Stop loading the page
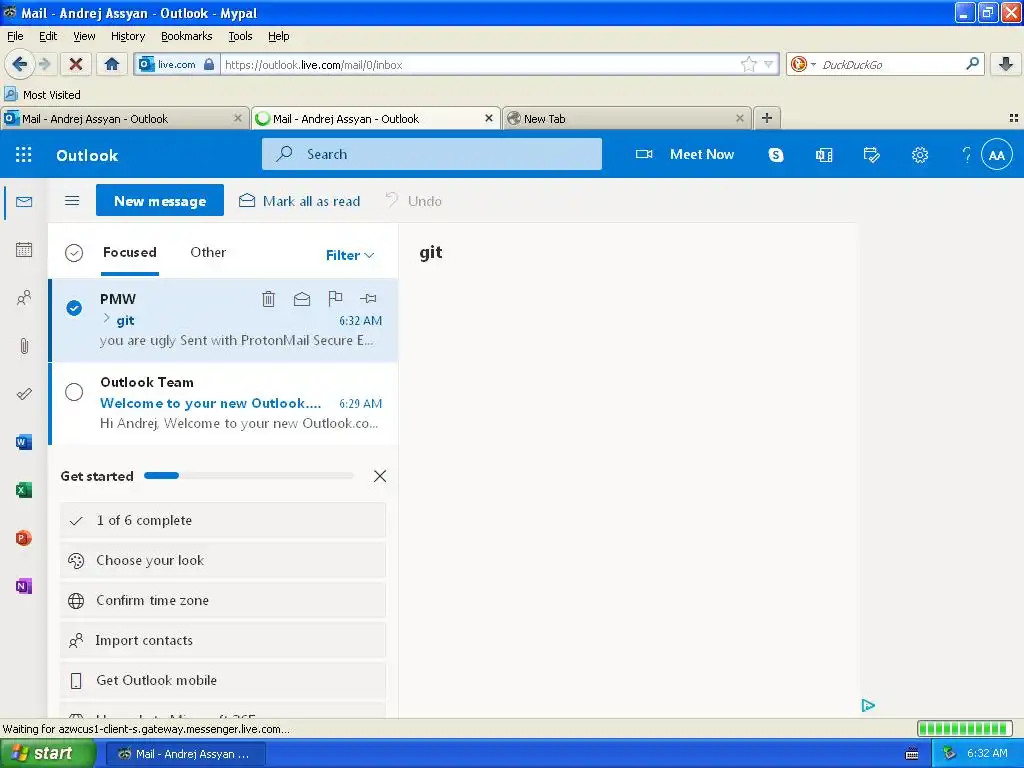Viewport: 1024px width, 768px height. point(76,64)
